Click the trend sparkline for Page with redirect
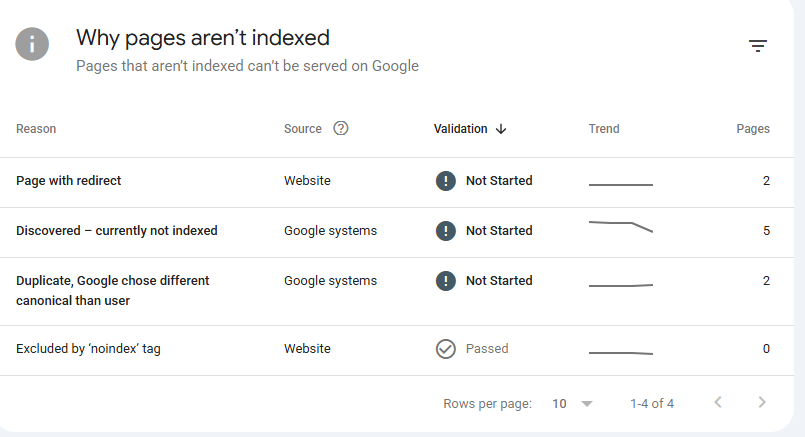The width and height of the screenshot is (805, 437). pyautogui.click(x=621, y=184)
